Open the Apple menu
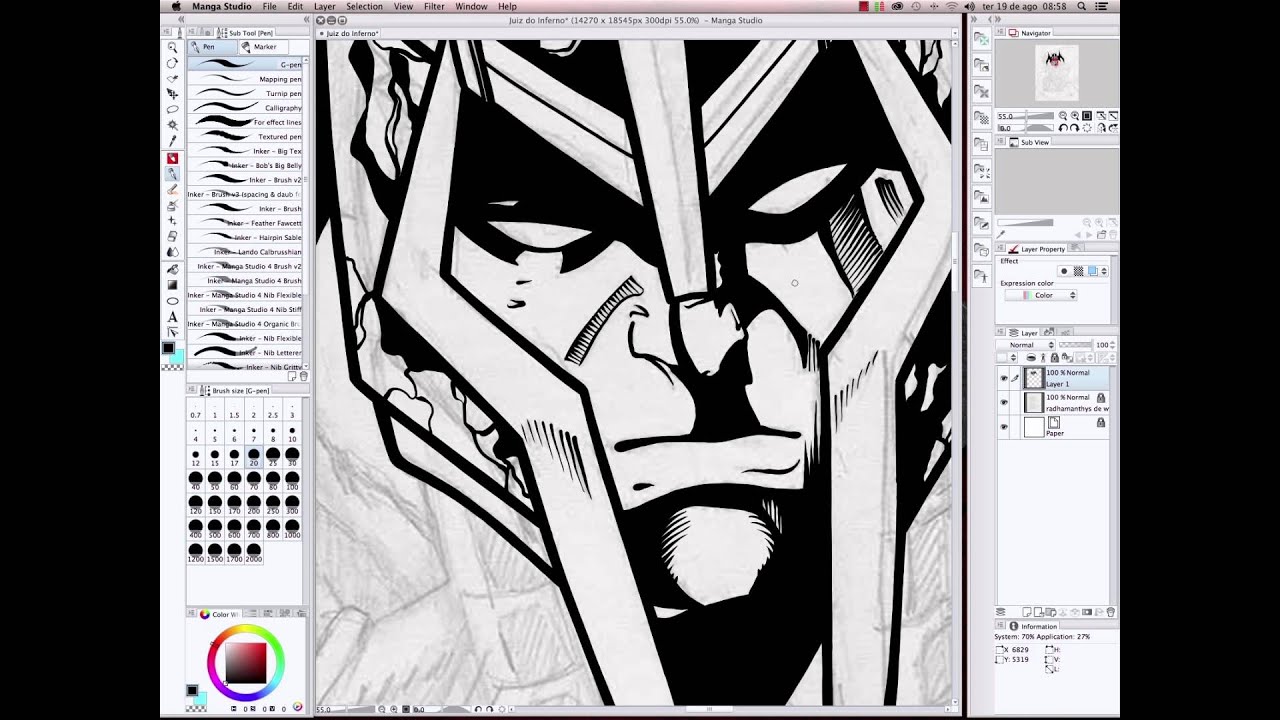Image resolution: width=1280 pixels, height=720 pixels. point(176,6)
